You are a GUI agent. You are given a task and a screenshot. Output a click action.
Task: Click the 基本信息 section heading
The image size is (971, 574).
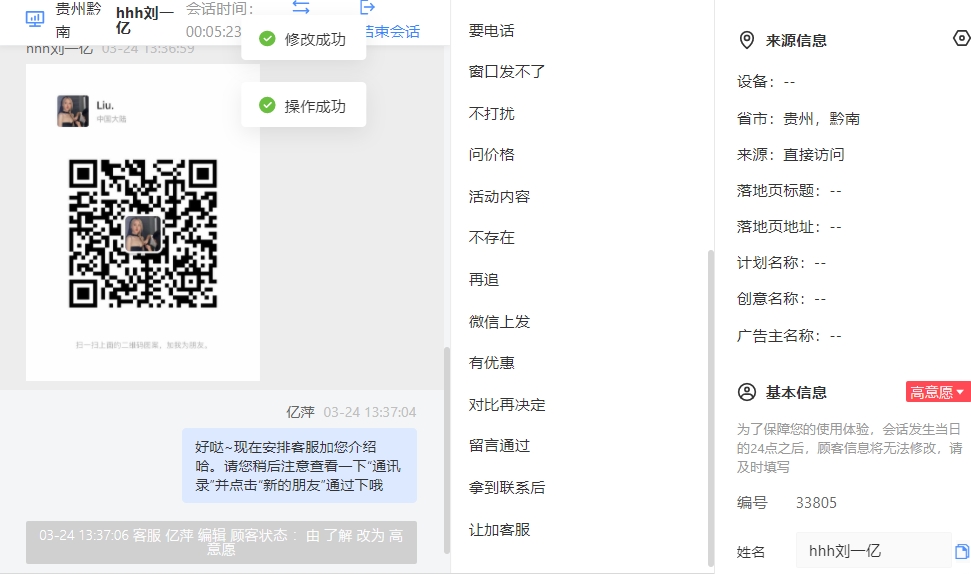point(796,393)
